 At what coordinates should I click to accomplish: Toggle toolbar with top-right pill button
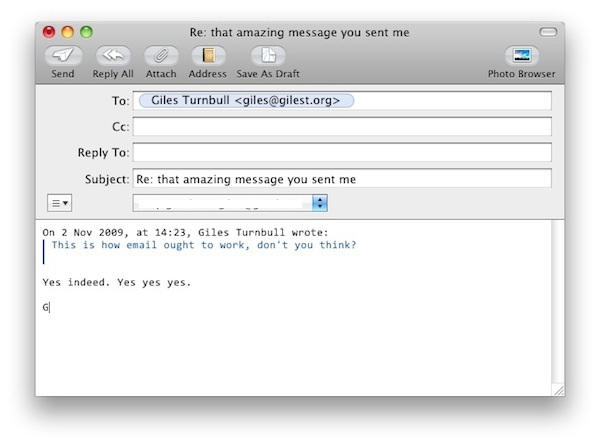click(548, 33)
